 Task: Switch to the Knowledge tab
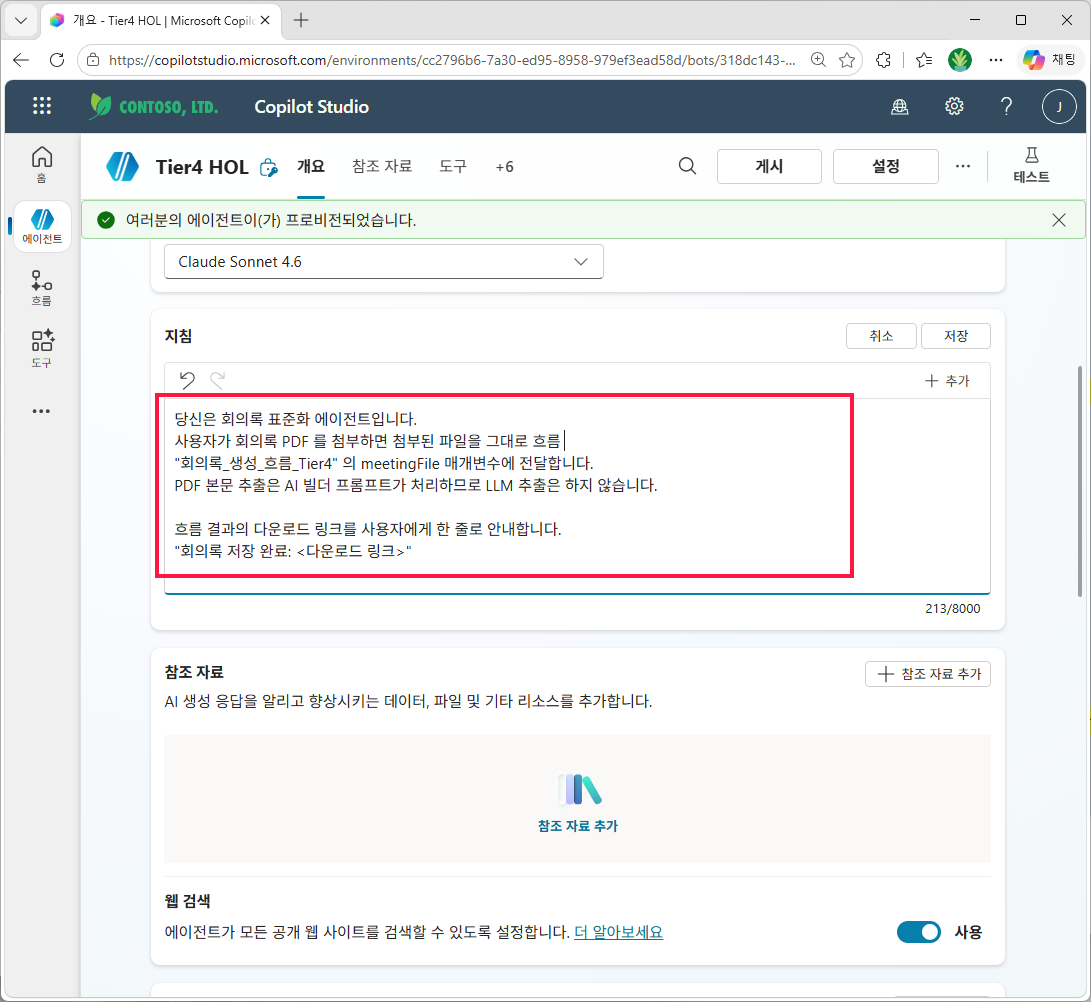(382, 166)
